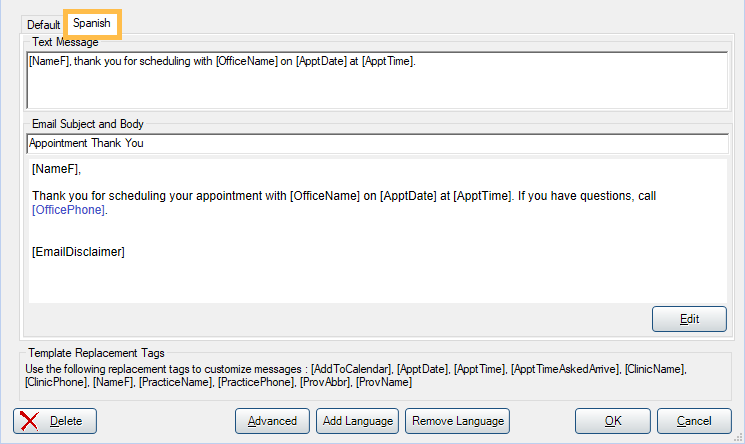Click empty area of email body preview
Screen dimensions: 745x444
pyautogui.click(x=377, y=280)
